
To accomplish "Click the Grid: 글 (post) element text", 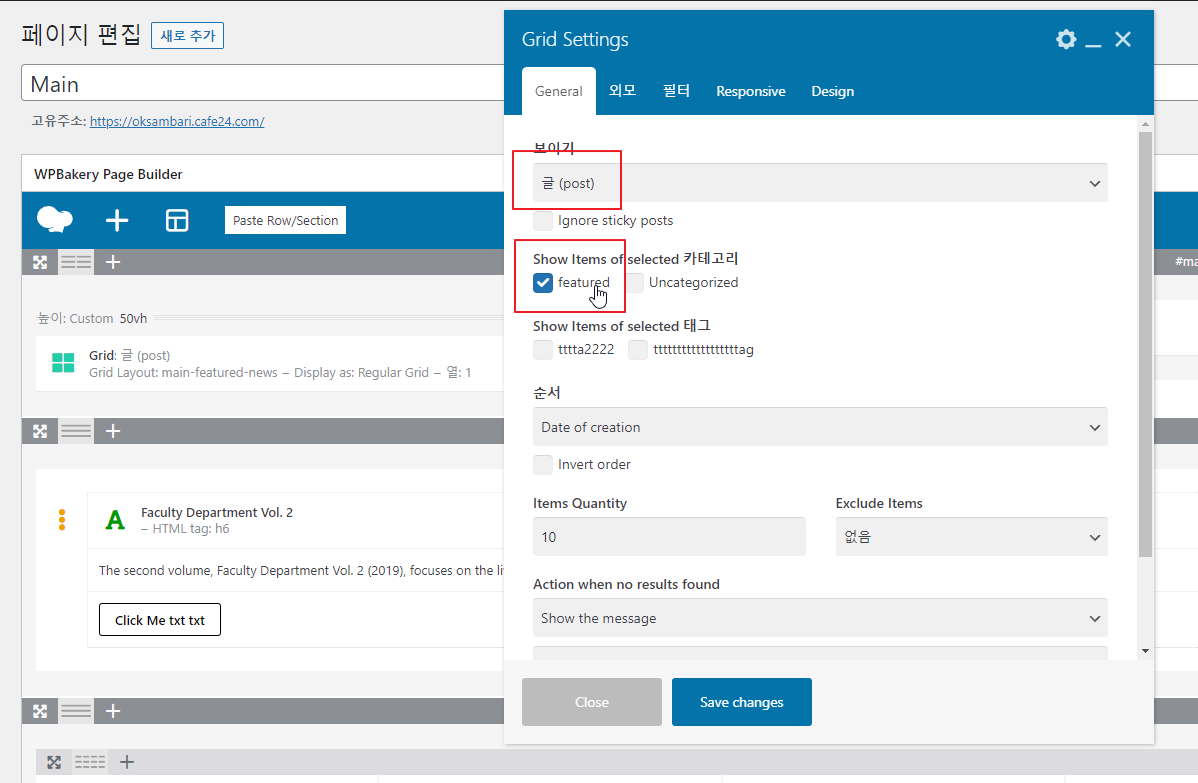I will pyautogui.click(x=129, y=355).
